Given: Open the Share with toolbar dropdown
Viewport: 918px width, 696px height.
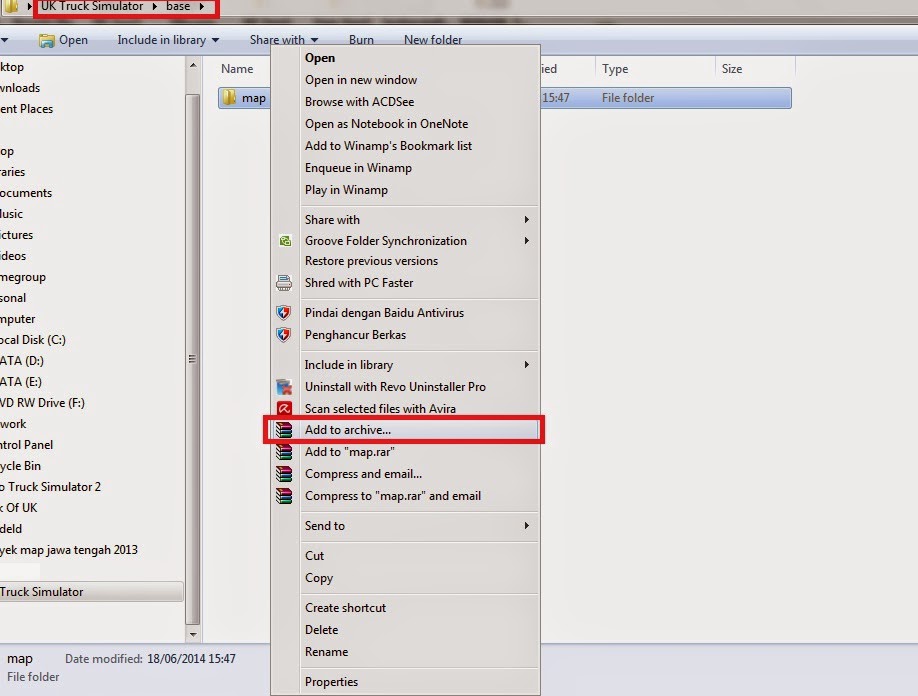Looking at the screenshot, I should click(x=314, y=40).
